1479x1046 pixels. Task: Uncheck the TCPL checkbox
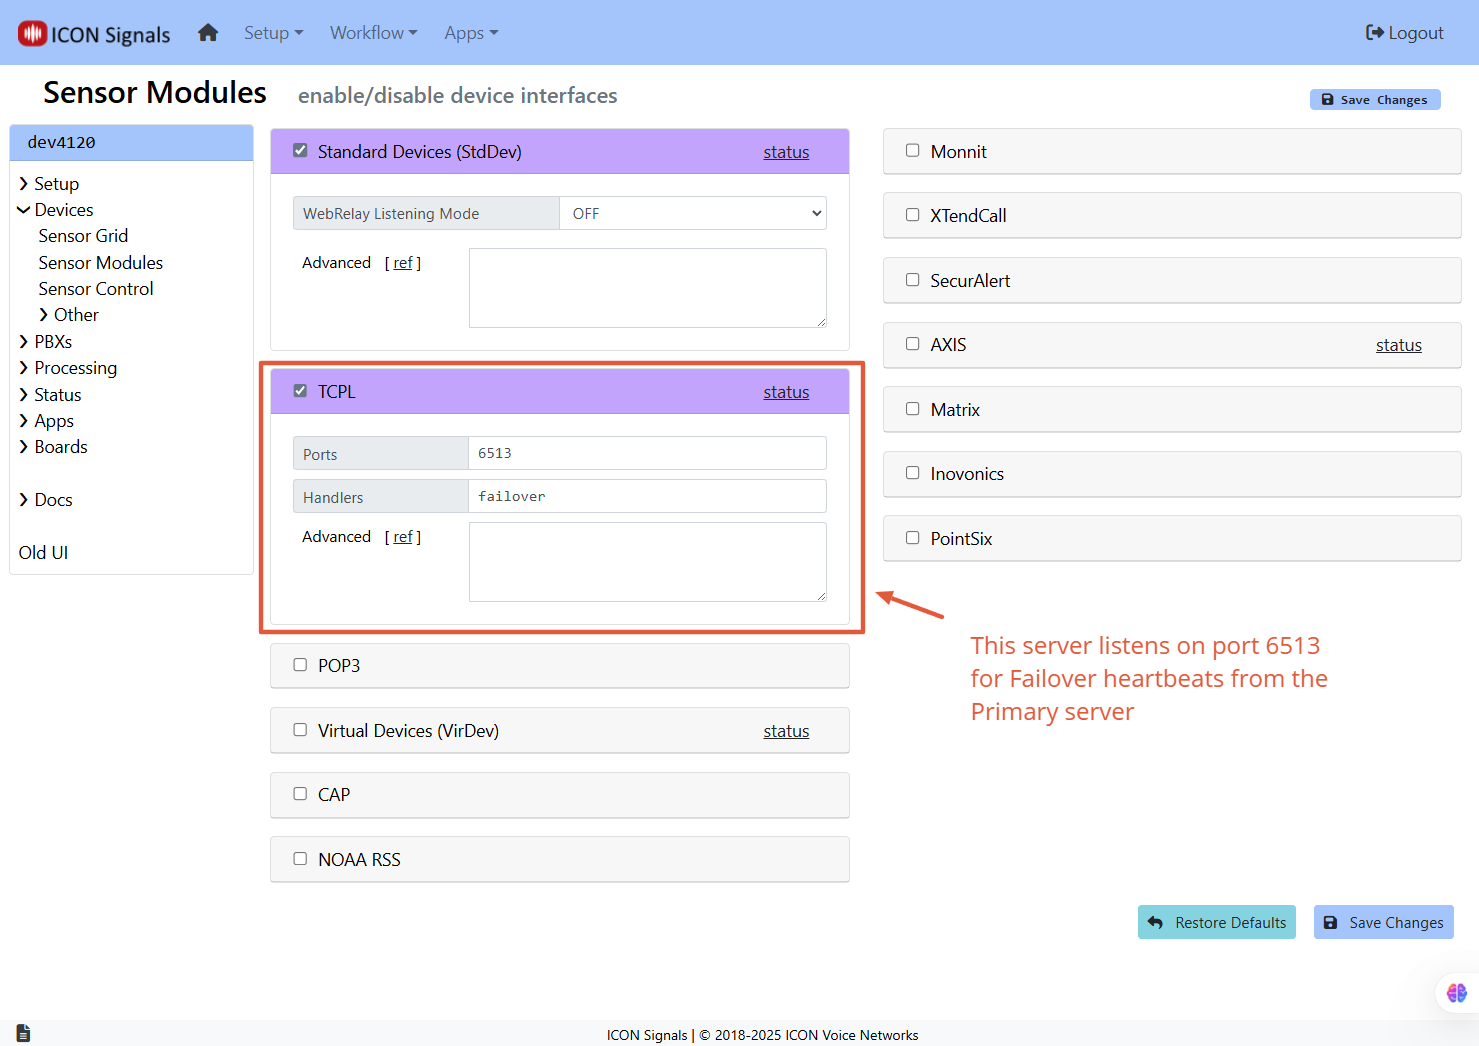300,390
